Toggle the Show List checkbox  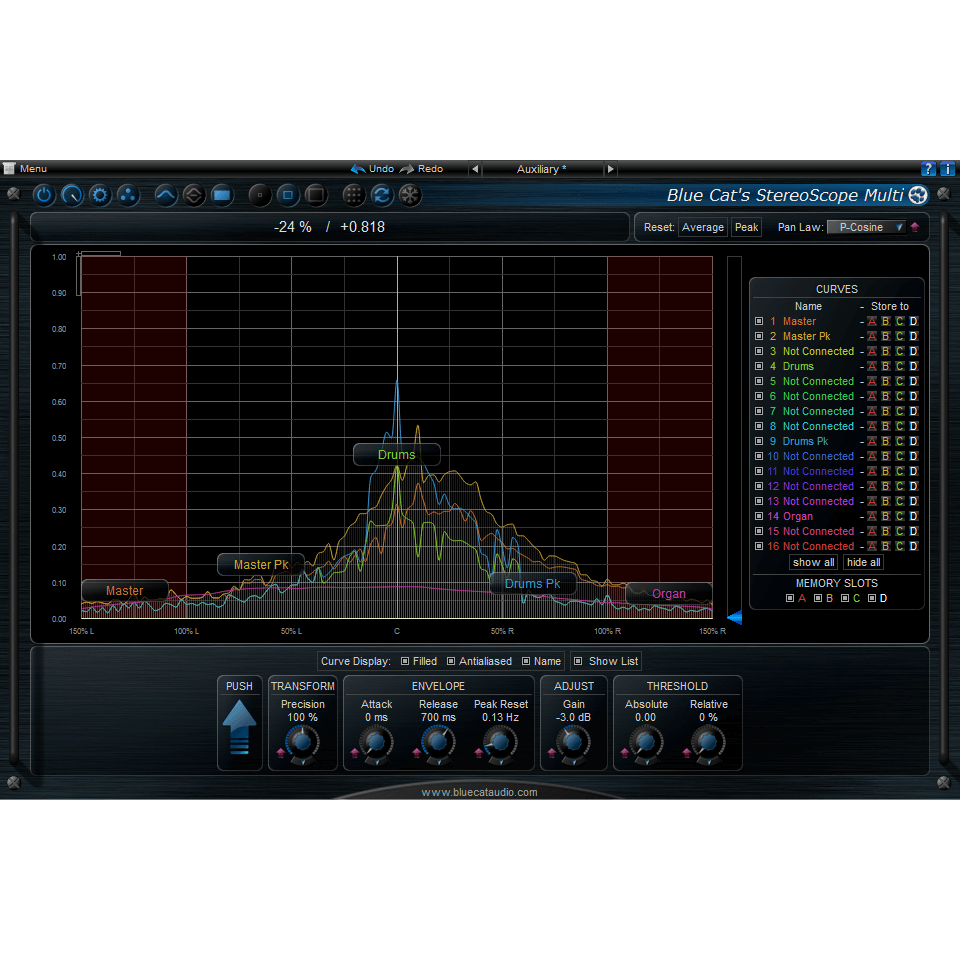point(578,661)
